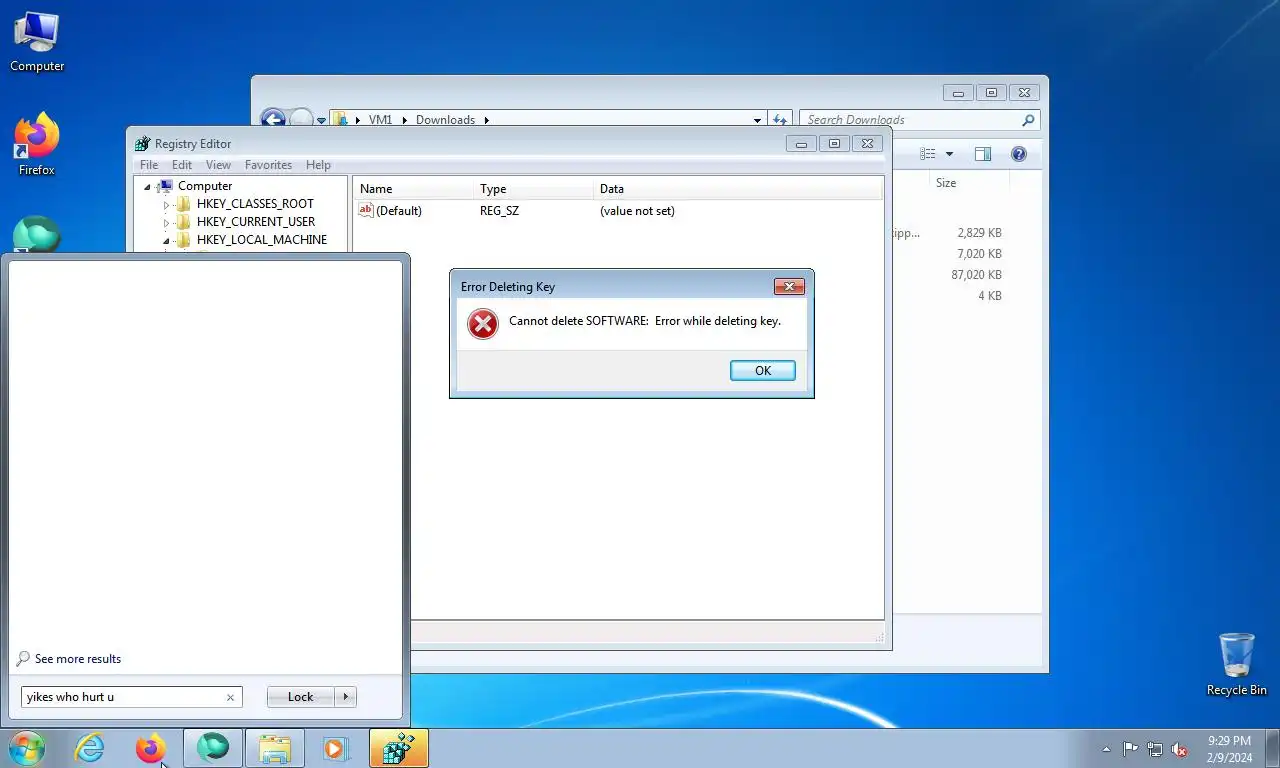Click the Lock button in Start menu
The image size is (1280, 768).
click(300, 697)
